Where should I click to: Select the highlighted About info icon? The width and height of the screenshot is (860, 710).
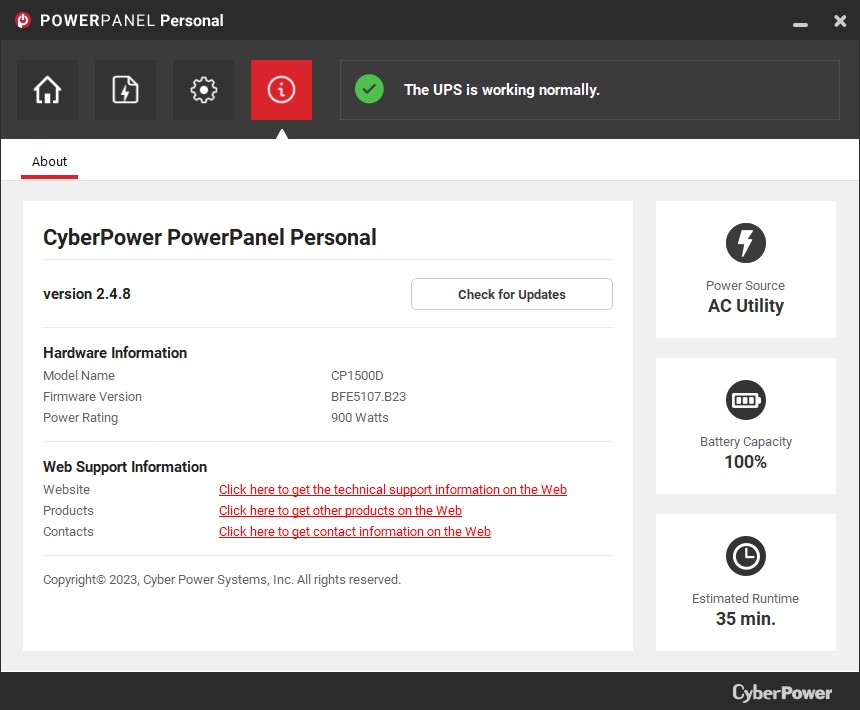tap(281, 89)
